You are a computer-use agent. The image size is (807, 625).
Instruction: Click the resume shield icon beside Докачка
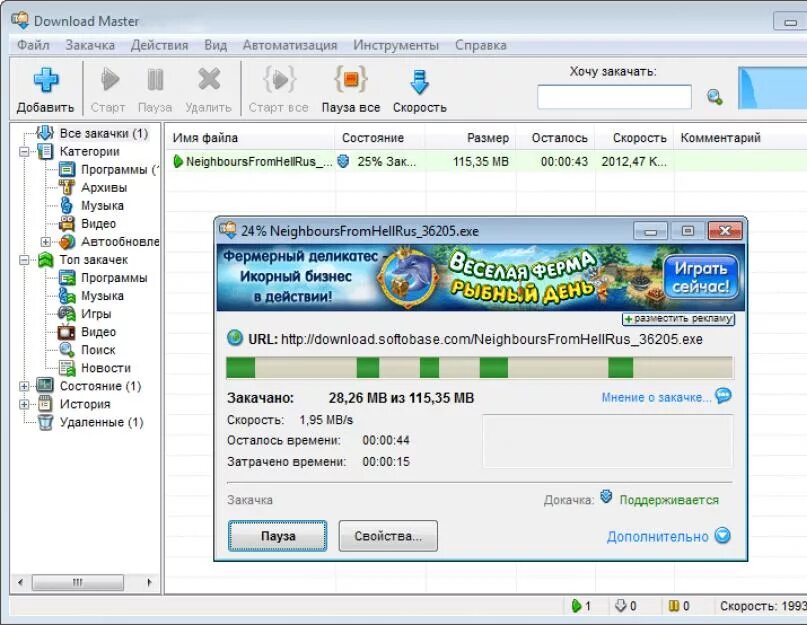(x=607, y=497)
